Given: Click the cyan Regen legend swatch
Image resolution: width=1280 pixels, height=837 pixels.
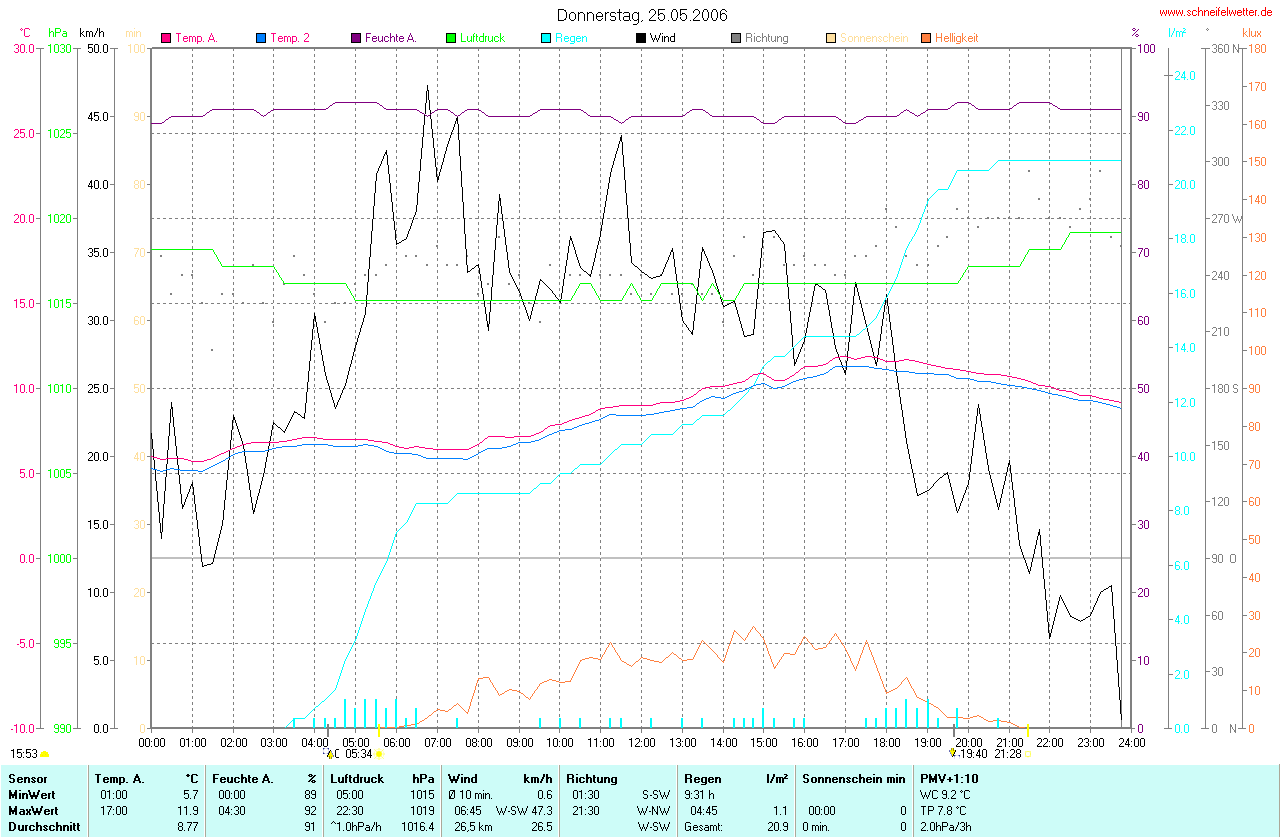Looking at the screenshot, I should (546, 38).
